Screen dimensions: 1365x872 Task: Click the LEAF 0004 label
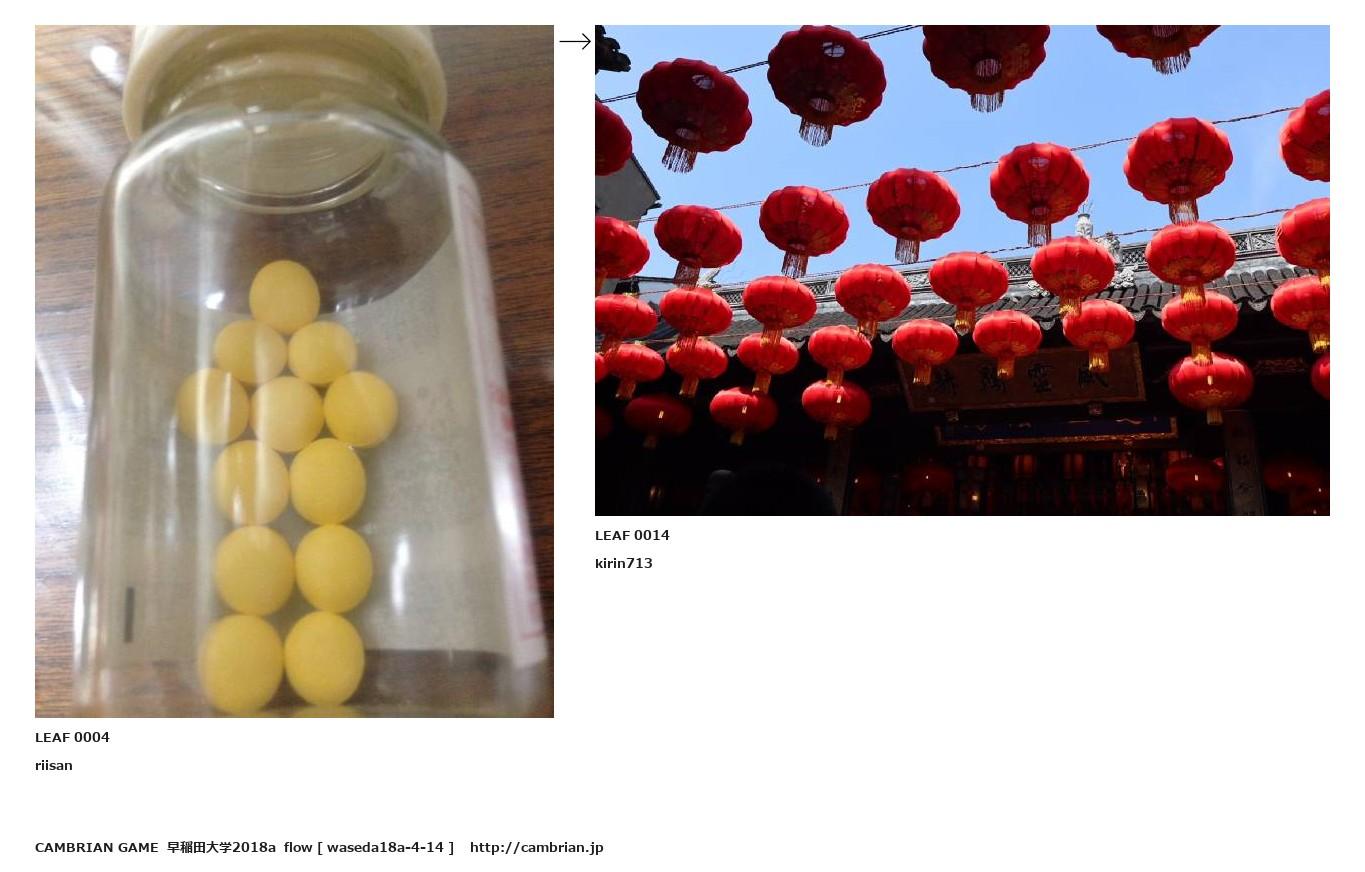[72, 737]
